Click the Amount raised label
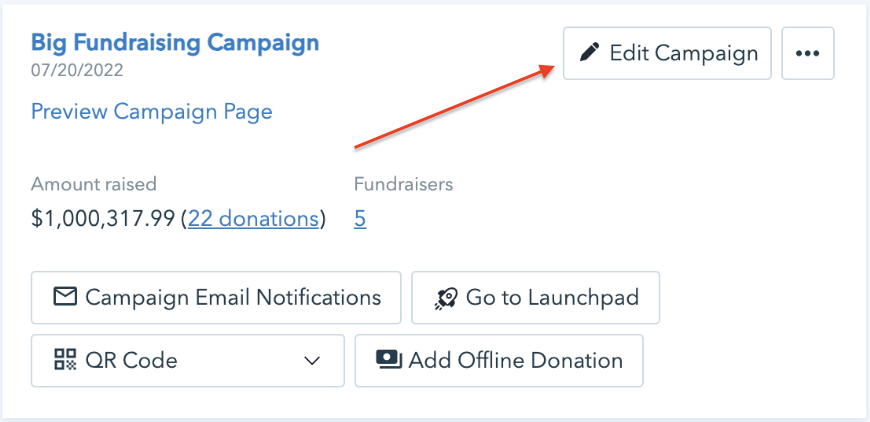The width and height of the screenshot is (870, 422). 94,184
